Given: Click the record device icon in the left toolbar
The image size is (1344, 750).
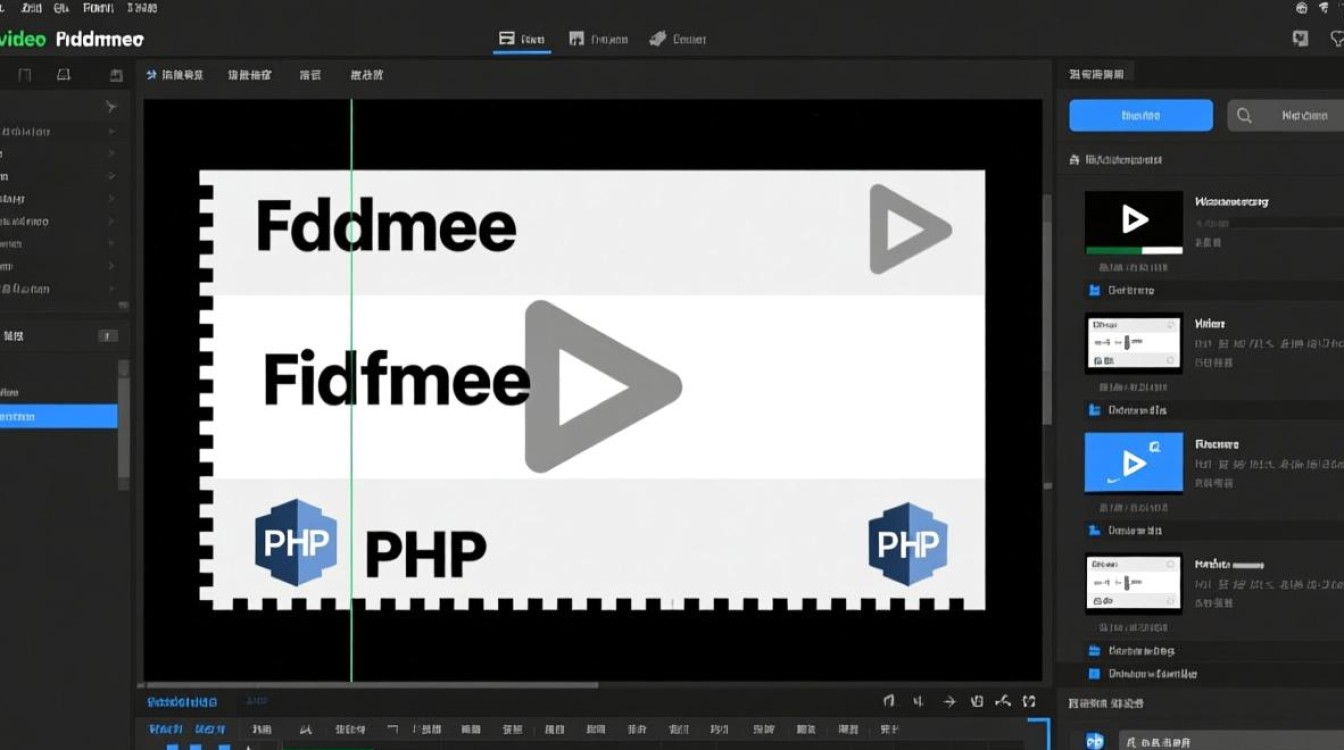Looking at the screenshot, I should point(65,75).
